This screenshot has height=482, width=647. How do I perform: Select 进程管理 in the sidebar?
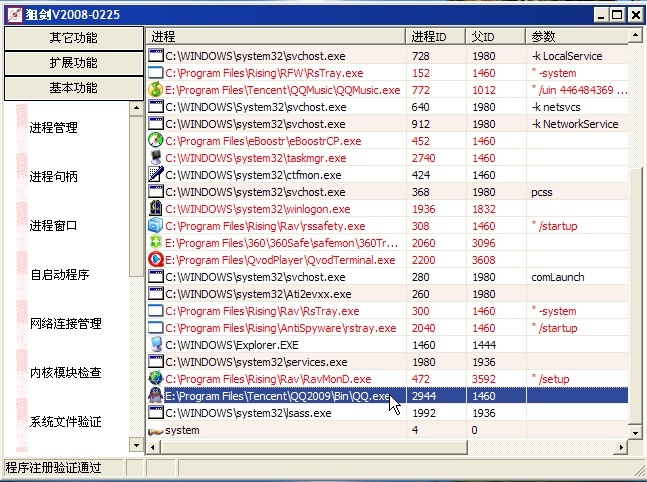[x=53, y=128]
